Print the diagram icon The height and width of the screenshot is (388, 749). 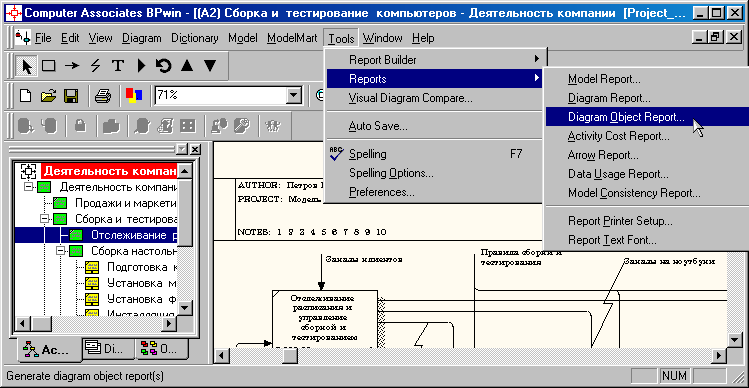coord(102,96)
